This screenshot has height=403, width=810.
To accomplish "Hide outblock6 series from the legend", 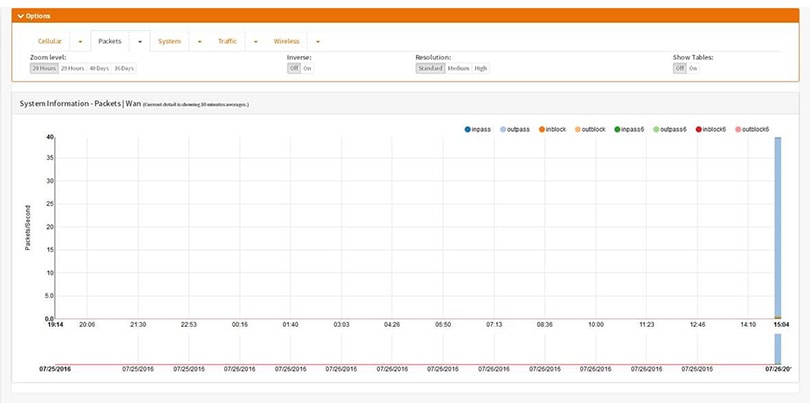I will tap(738, 129).
